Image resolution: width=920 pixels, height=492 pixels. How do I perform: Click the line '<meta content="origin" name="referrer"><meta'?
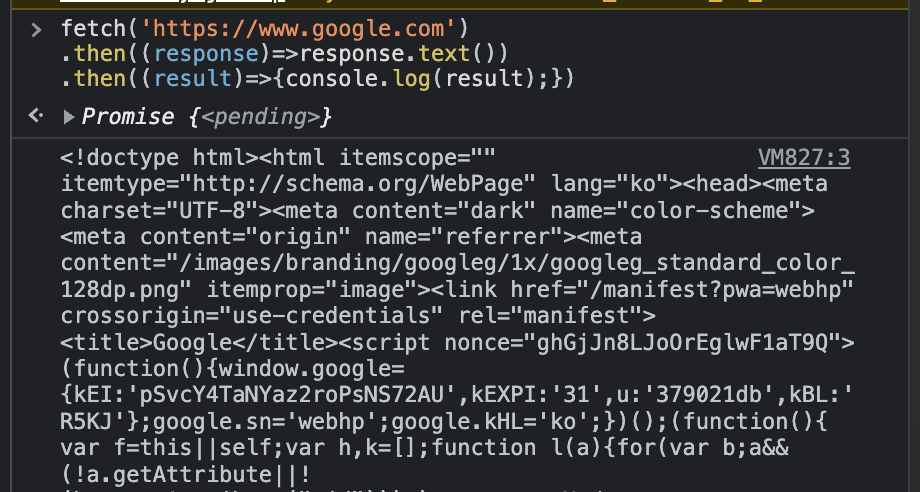pyautogui.click(x=351, y=237)
